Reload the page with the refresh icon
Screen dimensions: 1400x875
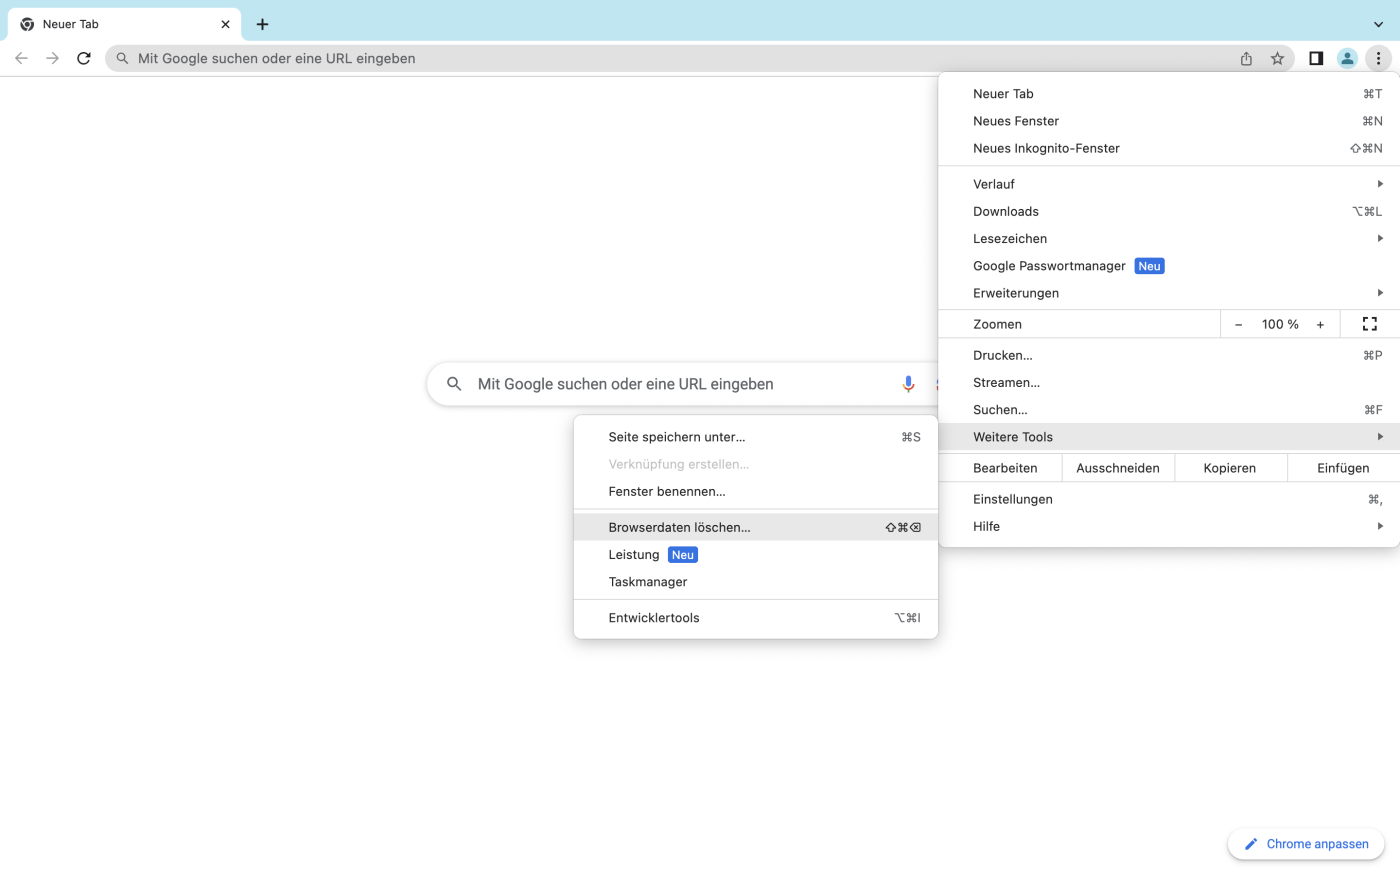(x=84, y=58)
